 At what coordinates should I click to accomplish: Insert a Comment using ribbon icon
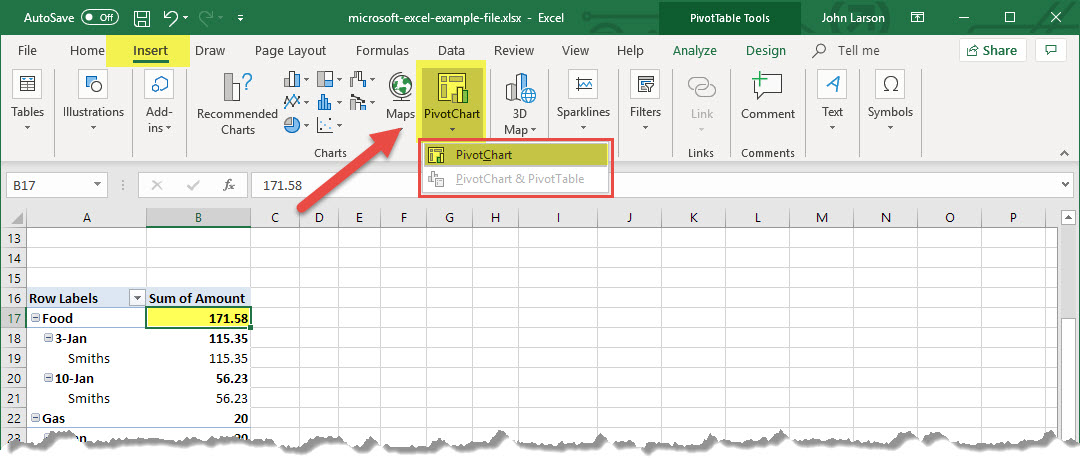[x=767, y=86]
